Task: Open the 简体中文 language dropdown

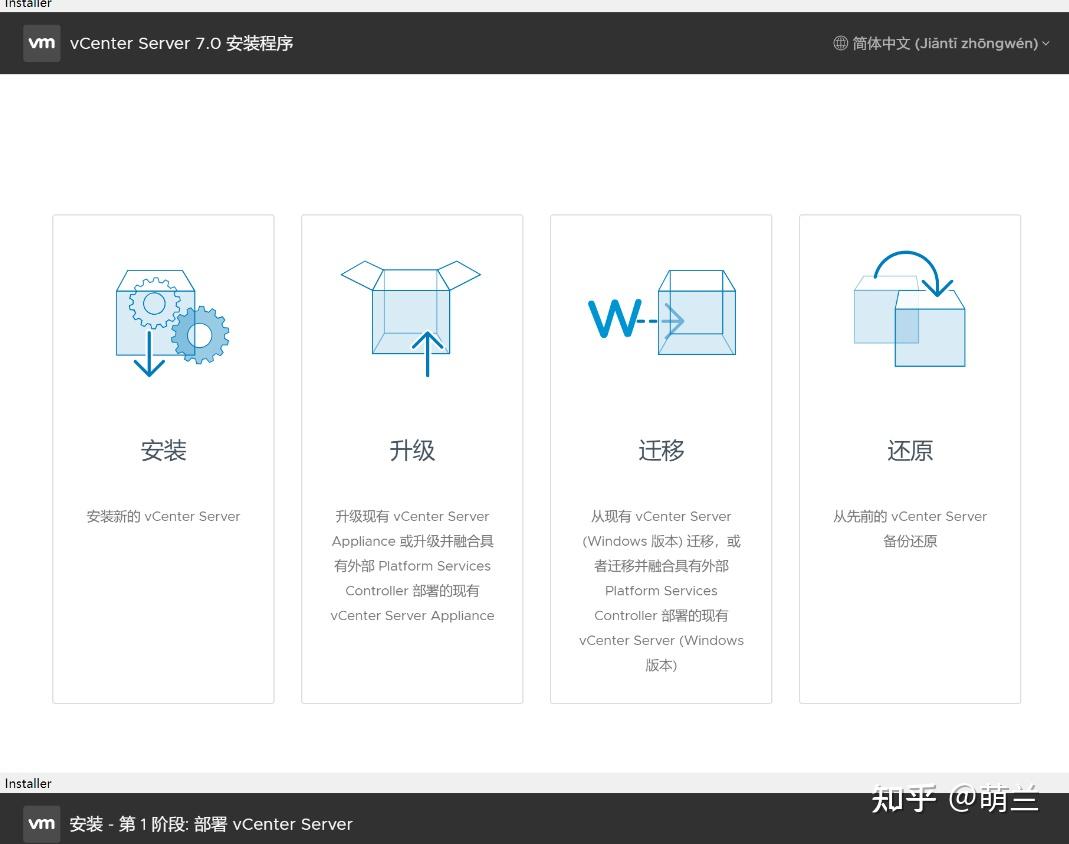Action: click(941, 44)
